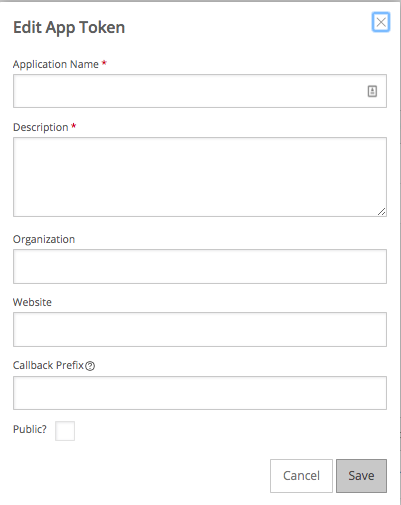Click the red asterisk beside Description
This screenshot has width=401, height=505.
pyautogui.click(x=74, y=126)
